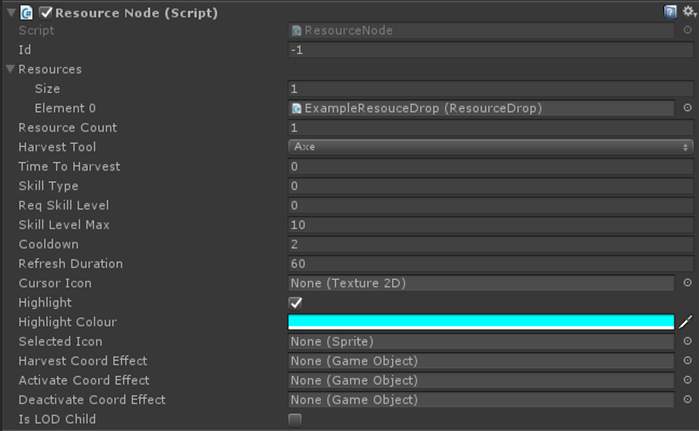Enable the Is LOD Child checkbox
The image size is (699, 431).
point(295,420)
